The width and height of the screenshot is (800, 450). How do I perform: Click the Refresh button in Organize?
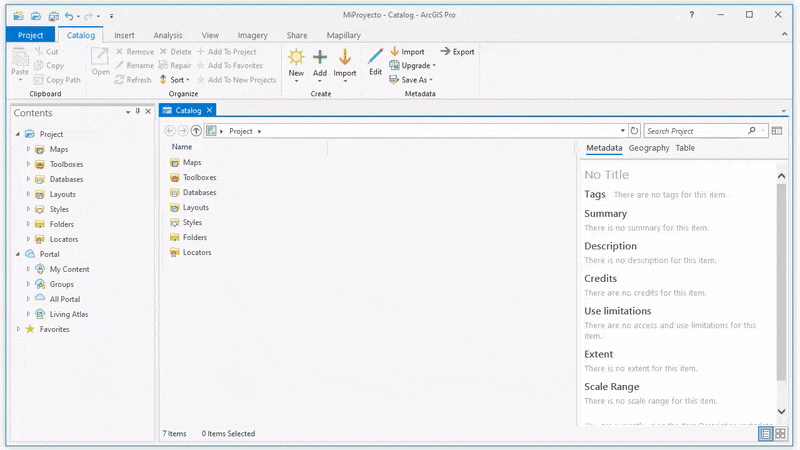pos(133,80)
